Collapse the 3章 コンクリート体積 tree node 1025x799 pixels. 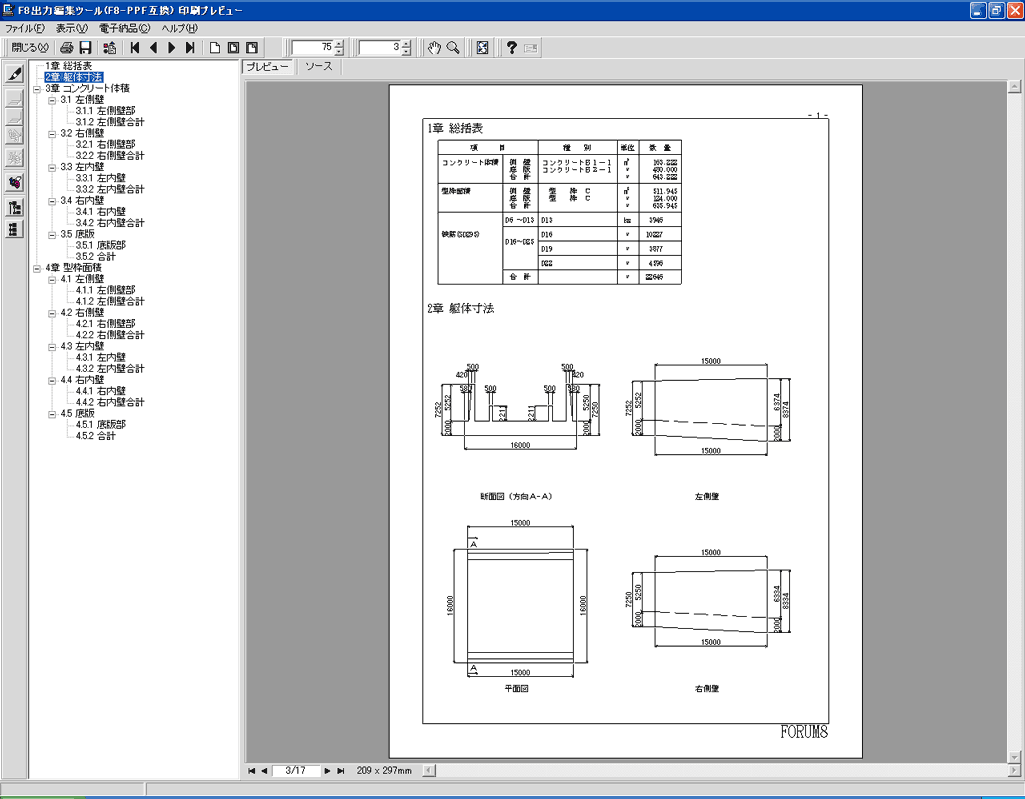pos(37,89)
